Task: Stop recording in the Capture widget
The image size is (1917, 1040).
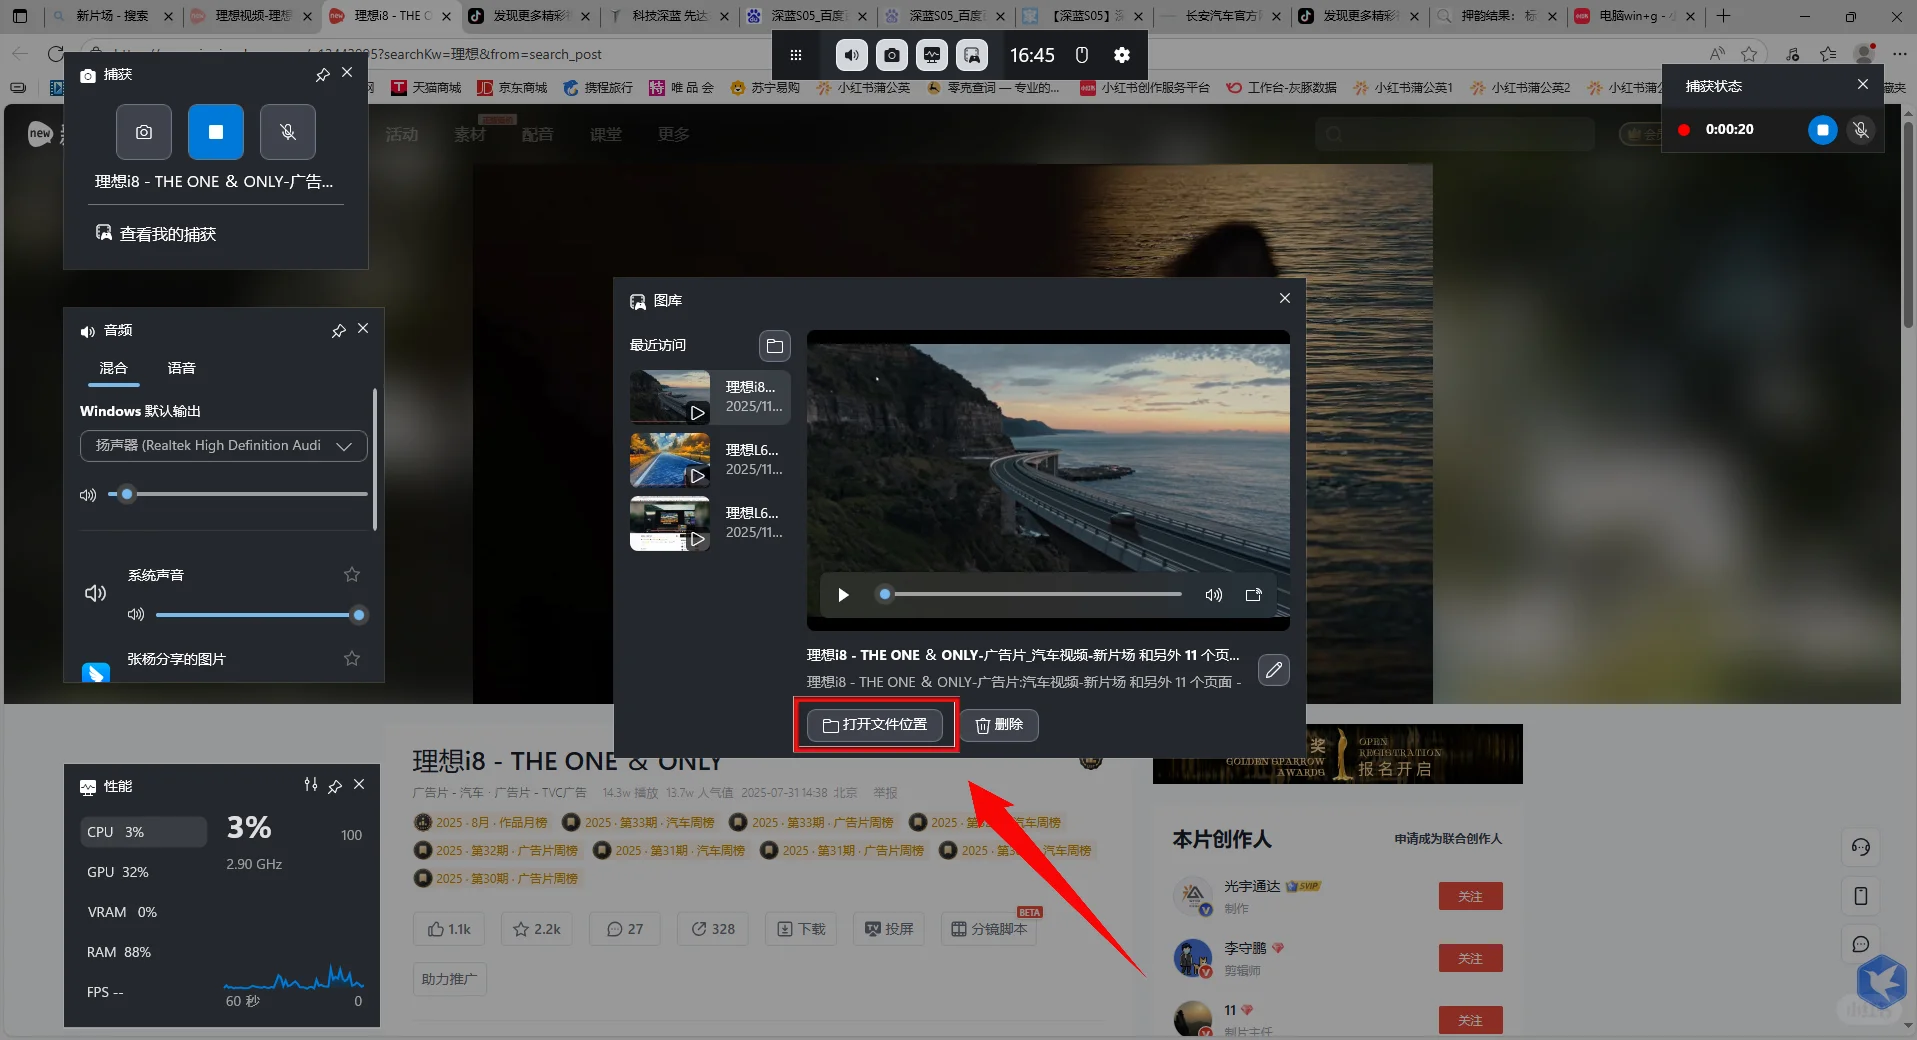Action: [216, 132]
